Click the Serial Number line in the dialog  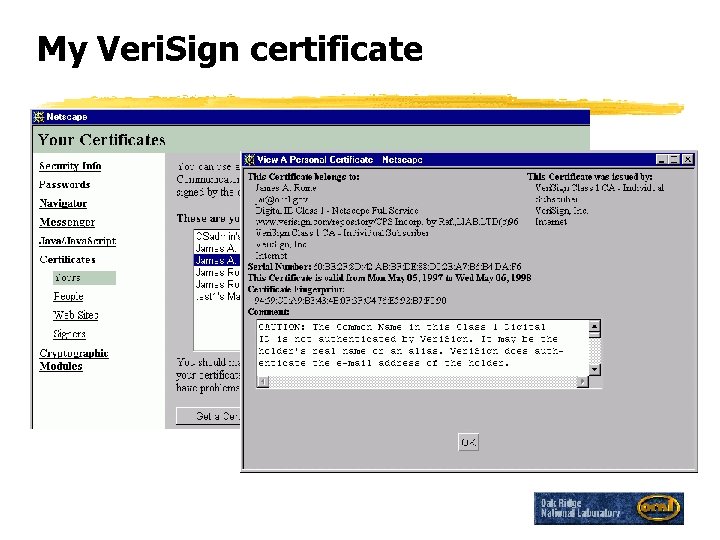[x=385, y=266]
